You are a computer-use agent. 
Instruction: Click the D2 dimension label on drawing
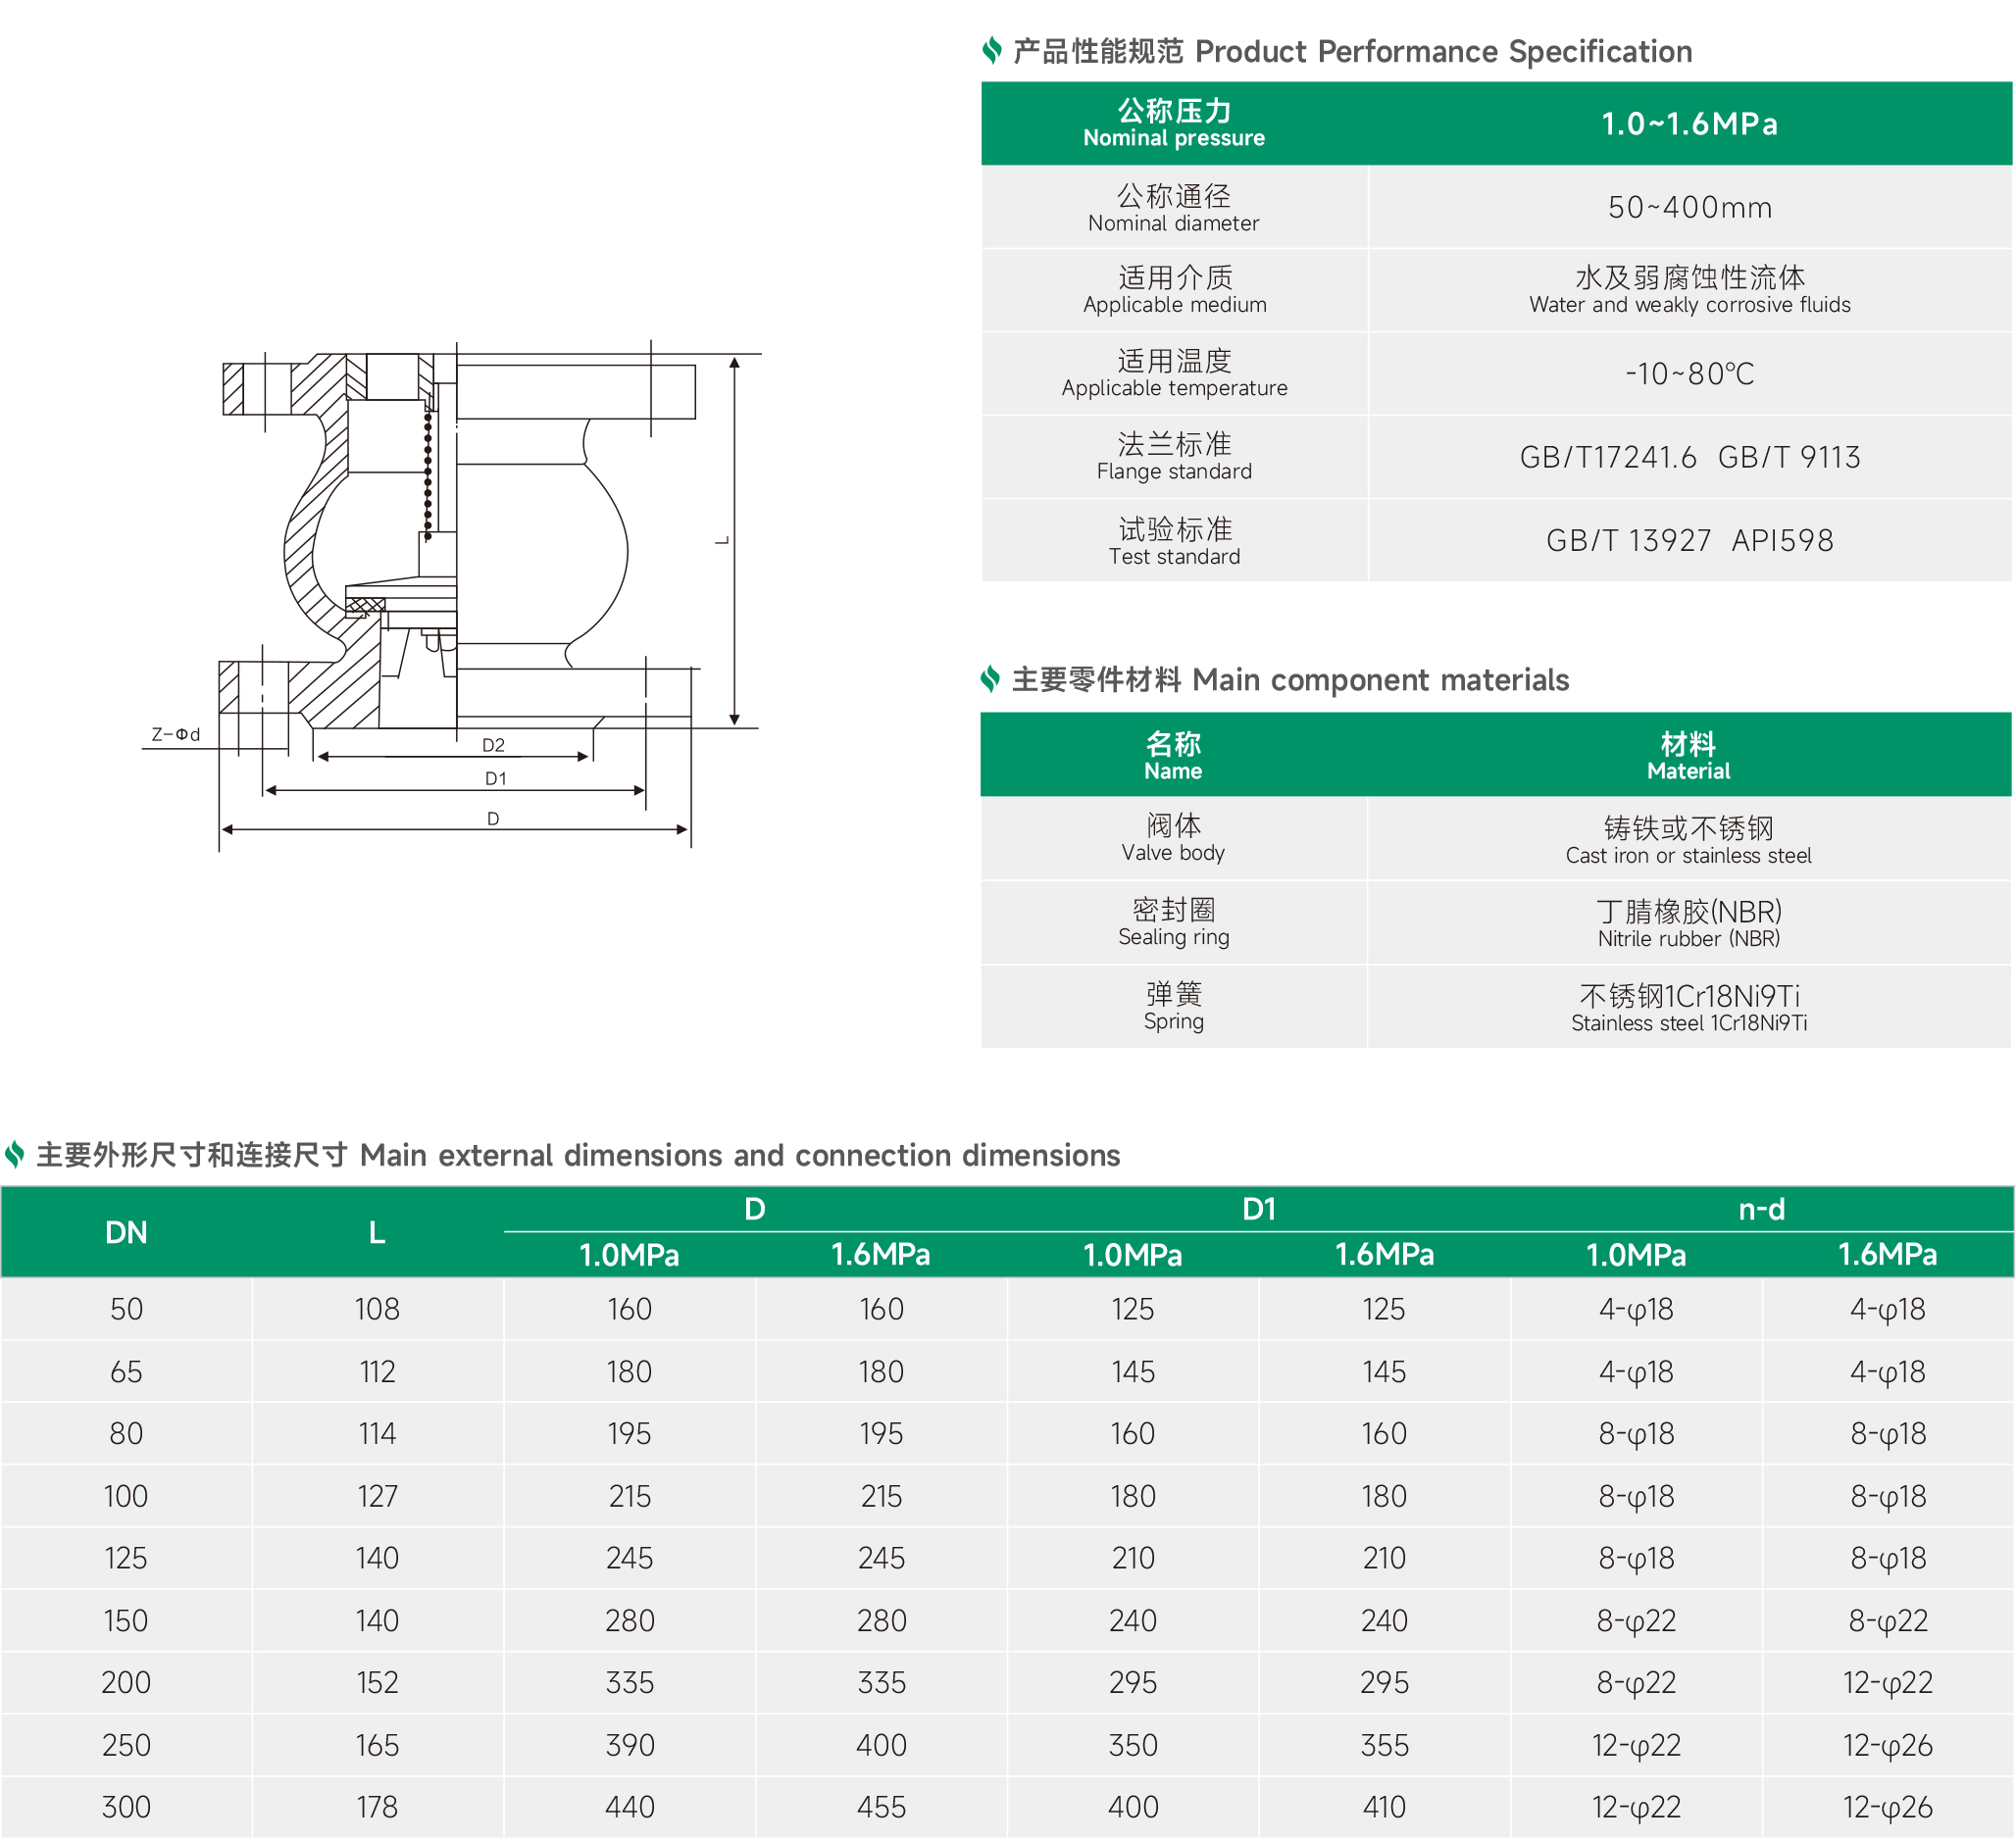pyautogui.click(x=493, y=745)
